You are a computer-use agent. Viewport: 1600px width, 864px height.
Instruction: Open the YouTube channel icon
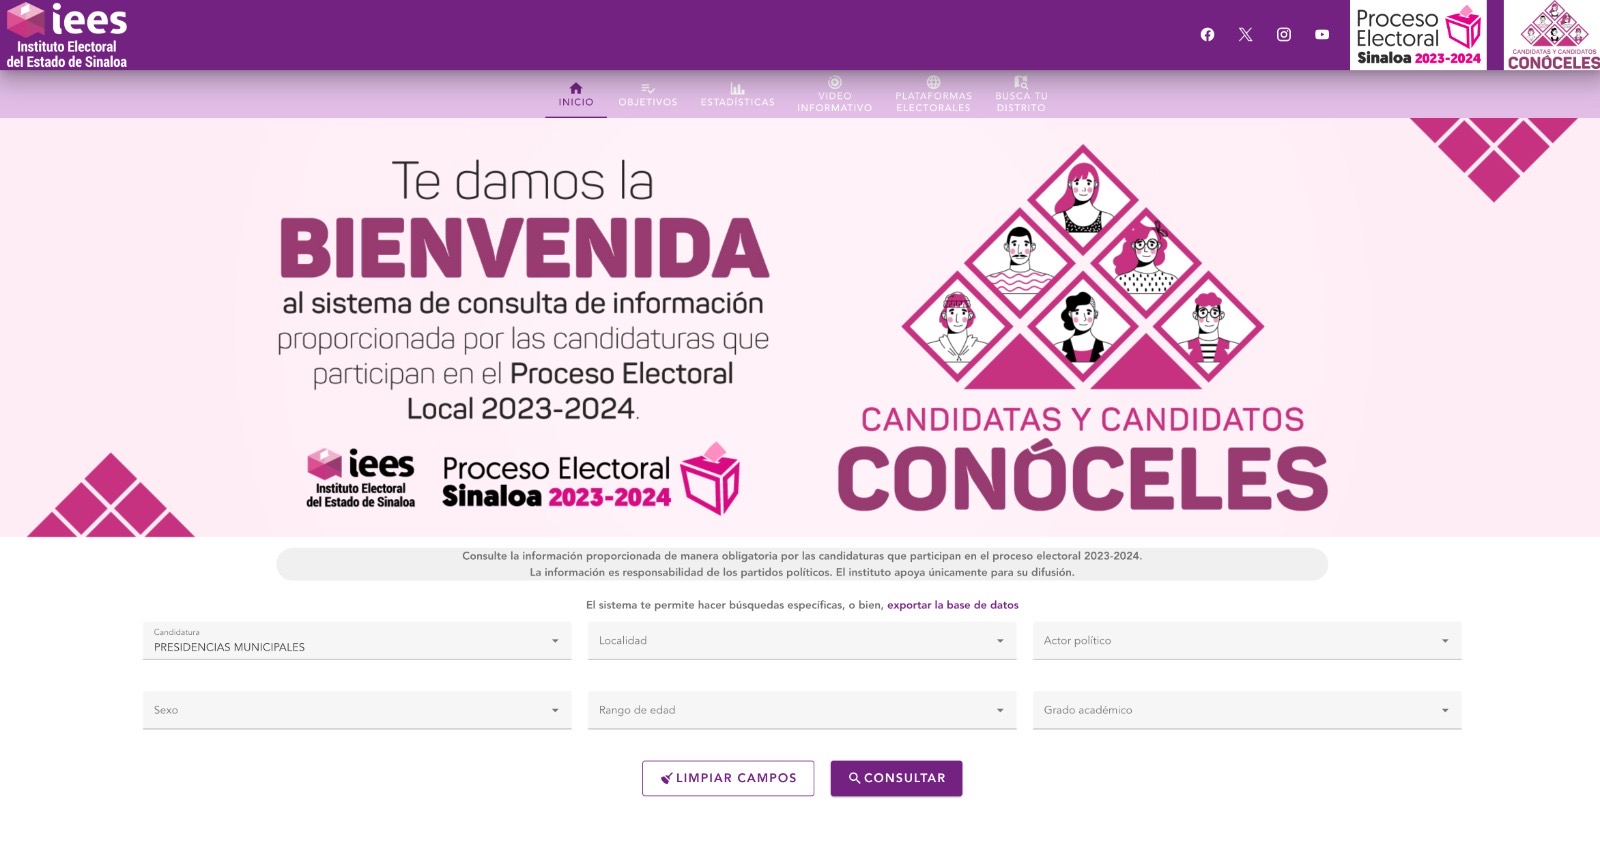coord(1322,35)
